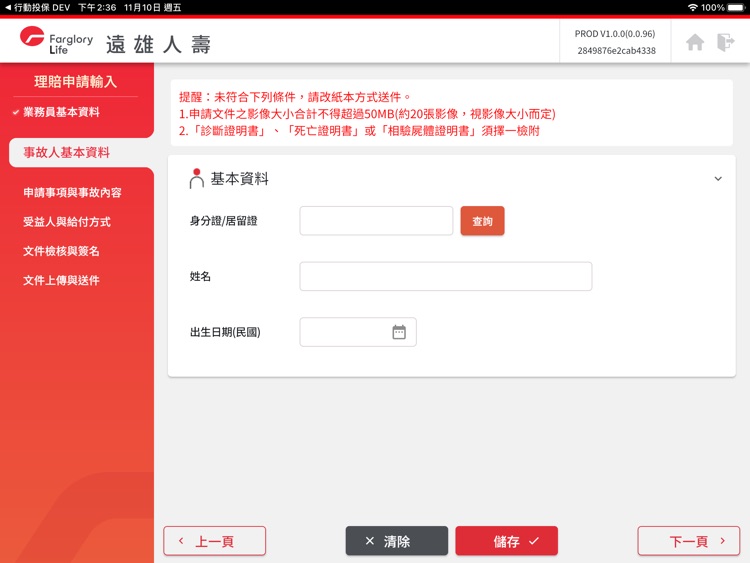750x563 pixels.
Task: Click the PROD V1.0.0(0.0.96) version text
Action: pos(615,34)
